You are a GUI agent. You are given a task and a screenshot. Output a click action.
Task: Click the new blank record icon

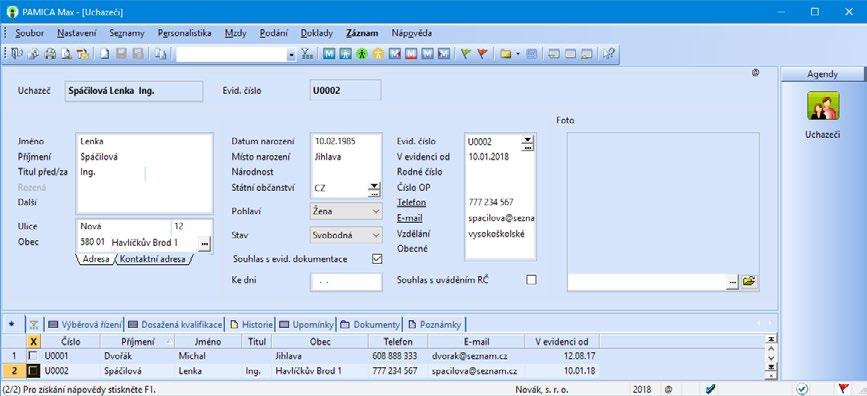105,54
